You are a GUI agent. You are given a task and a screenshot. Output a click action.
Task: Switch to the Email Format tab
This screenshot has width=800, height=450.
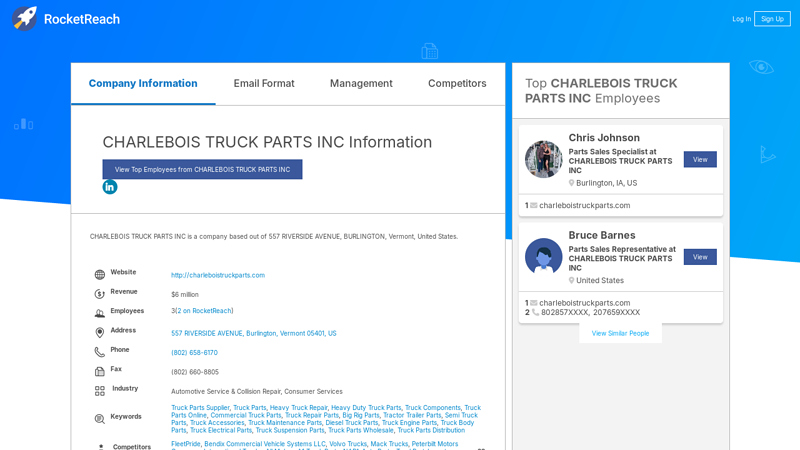click(264, 84)
